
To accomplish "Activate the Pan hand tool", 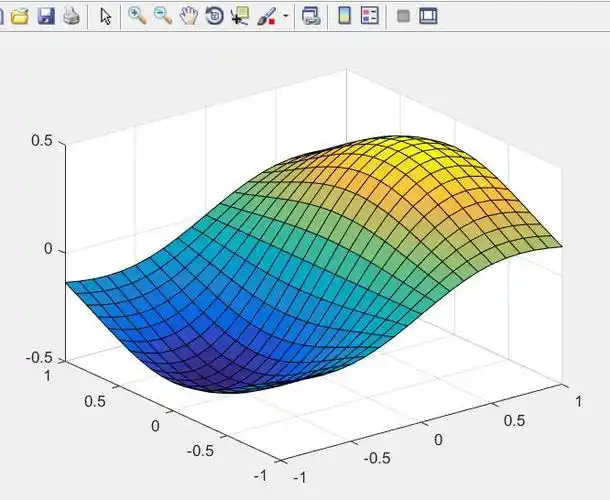I will coord(188,17).
